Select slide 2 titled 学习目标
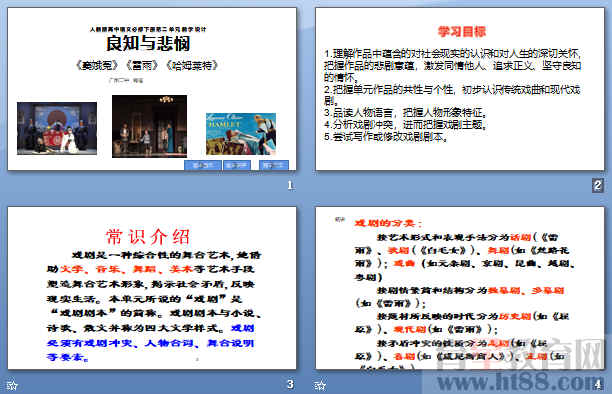The width and height of the screenshot is (612, 394). tap(460, 89)
